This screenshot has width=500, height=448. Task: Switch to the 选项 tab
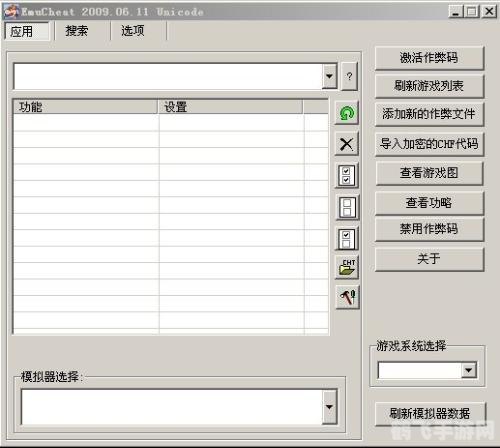pyautogui.click(x=138, y=31)
